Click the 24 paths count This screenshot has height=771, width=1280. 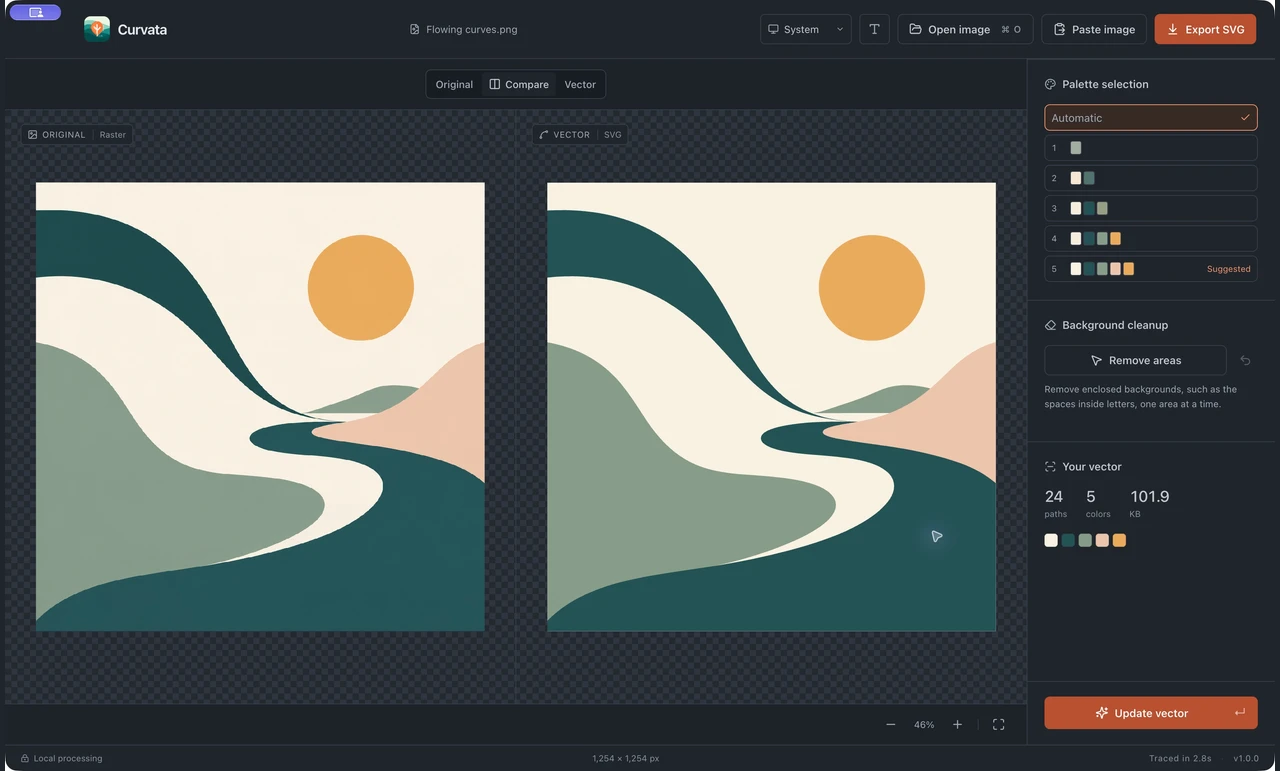pos(1054,496)
